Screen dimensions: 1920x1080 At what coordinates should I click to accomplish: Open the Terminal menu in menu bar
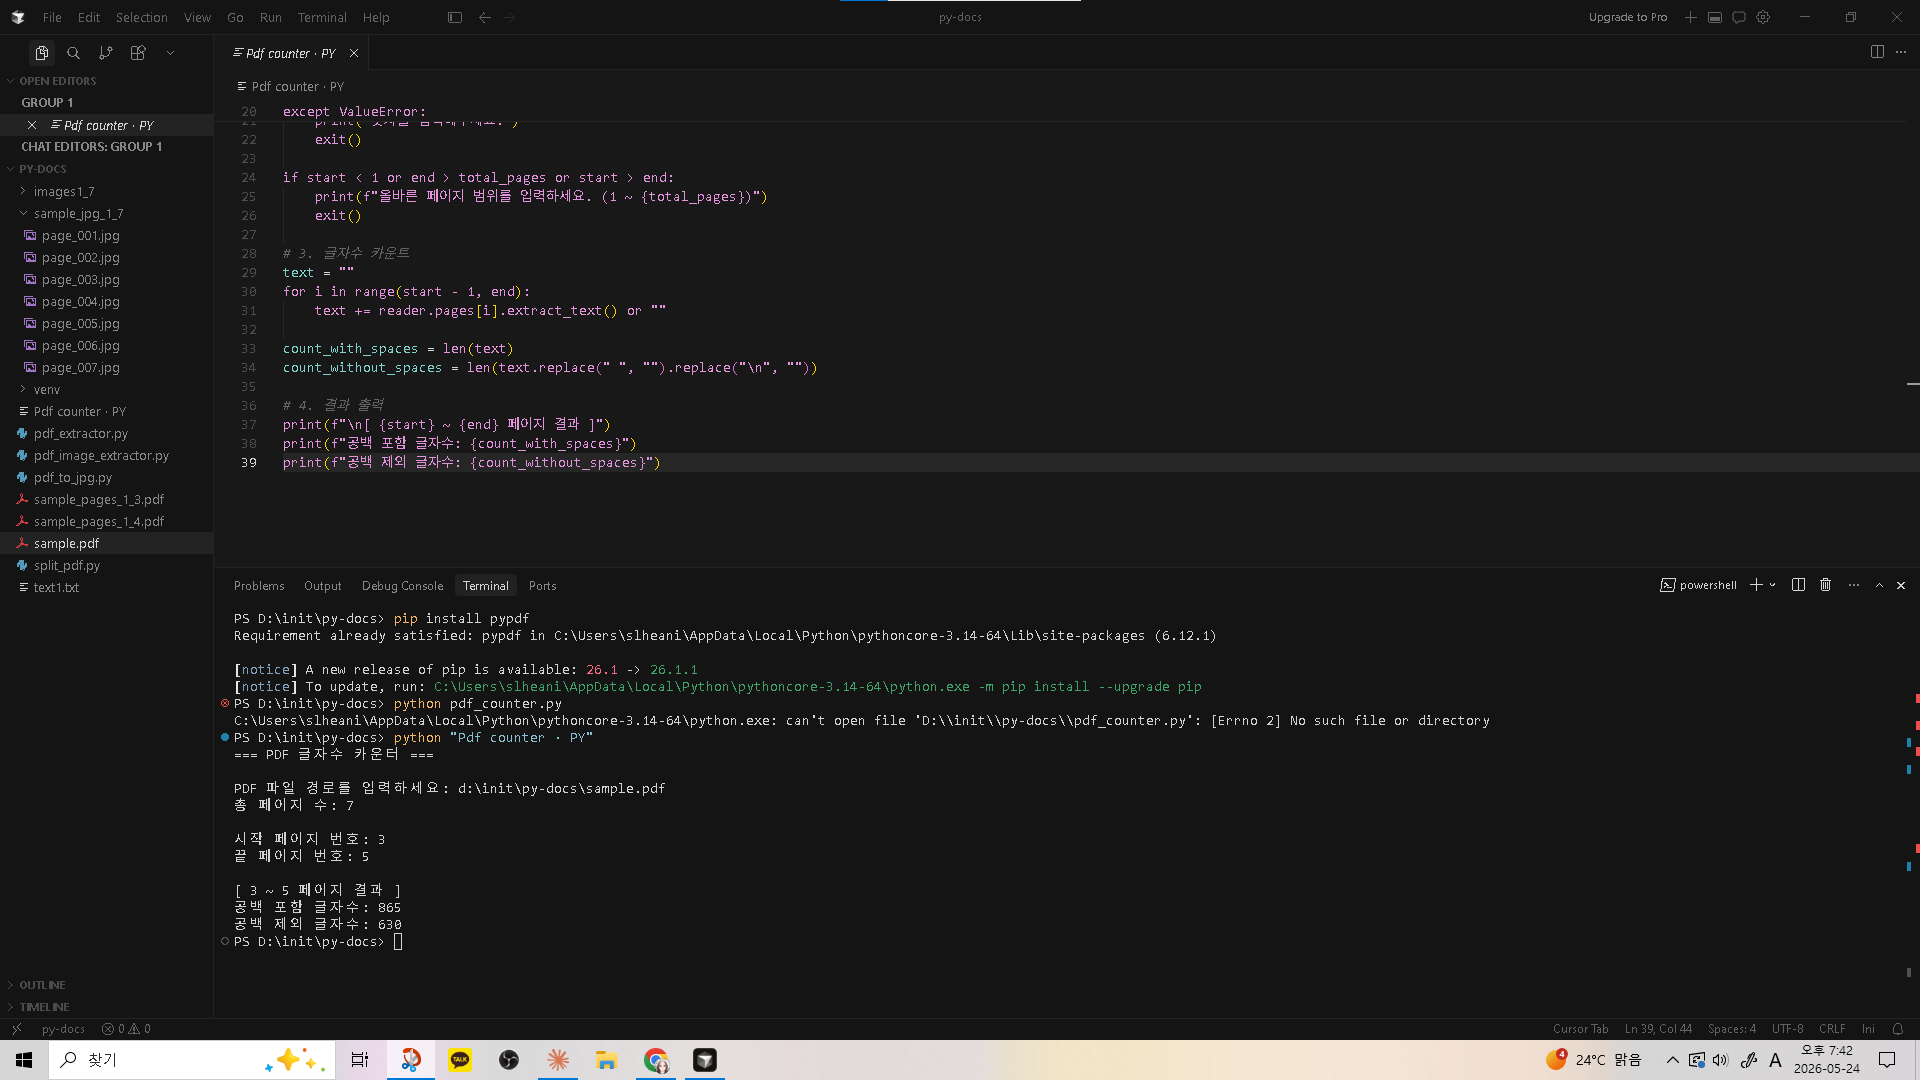tap(322, 17)
